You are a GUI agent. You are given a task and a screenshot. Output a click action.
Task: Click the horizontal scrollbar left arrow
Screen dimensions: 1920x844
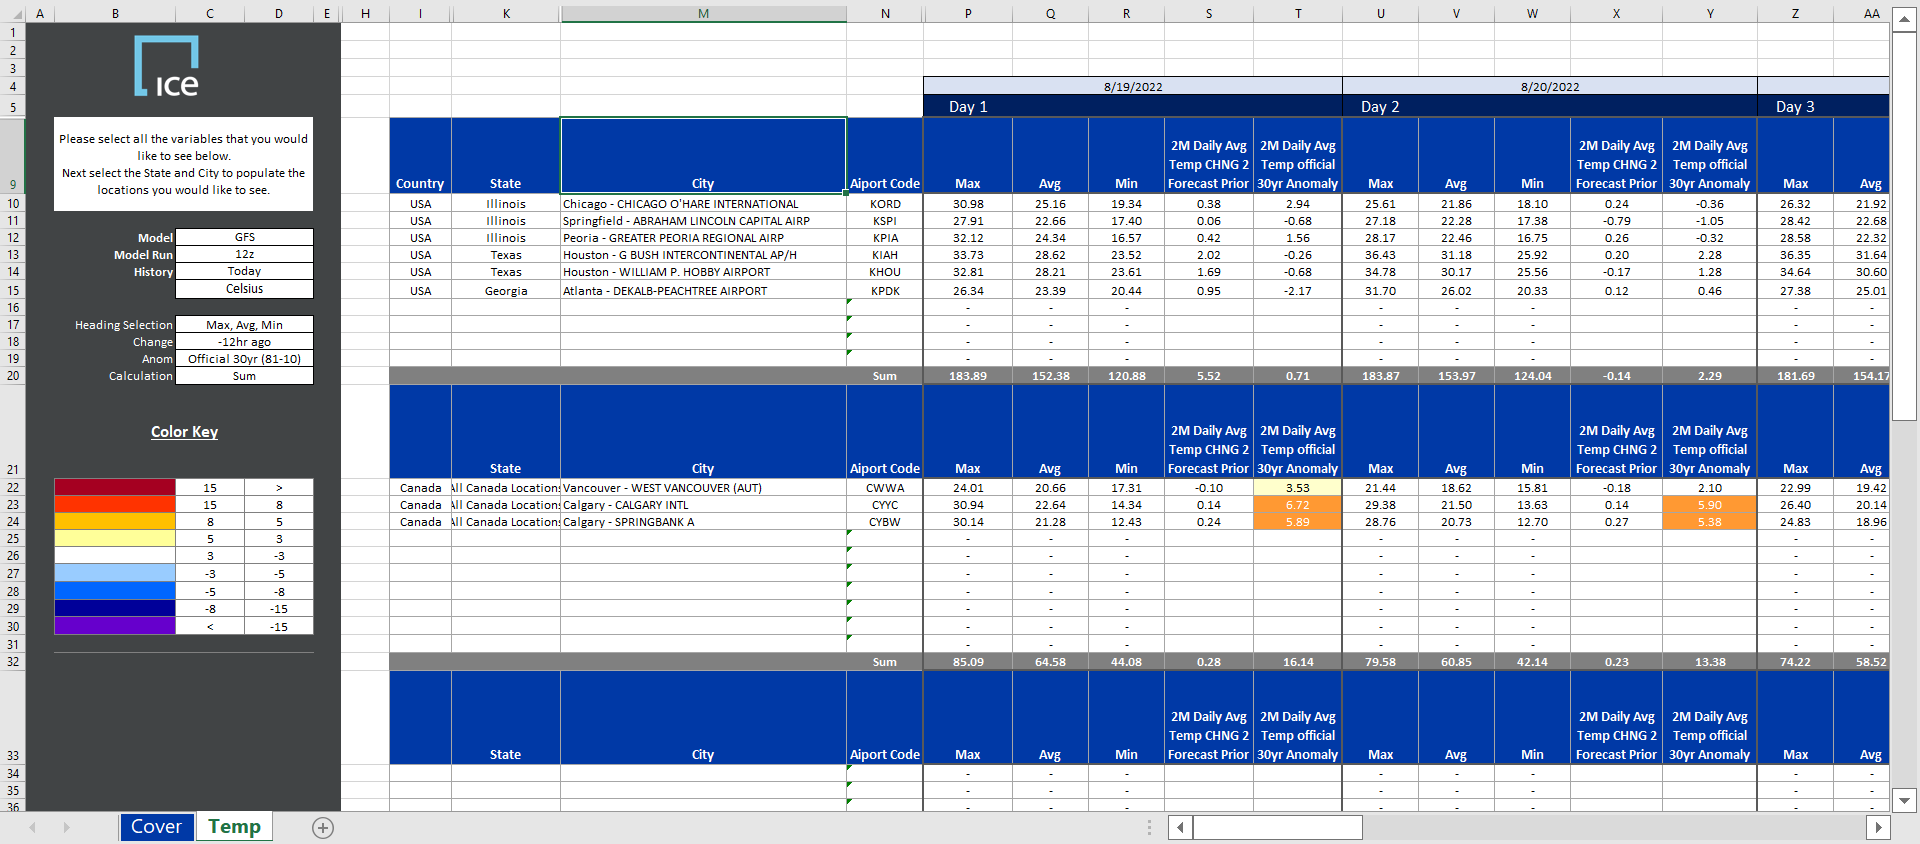click(x=1181, y=828)
